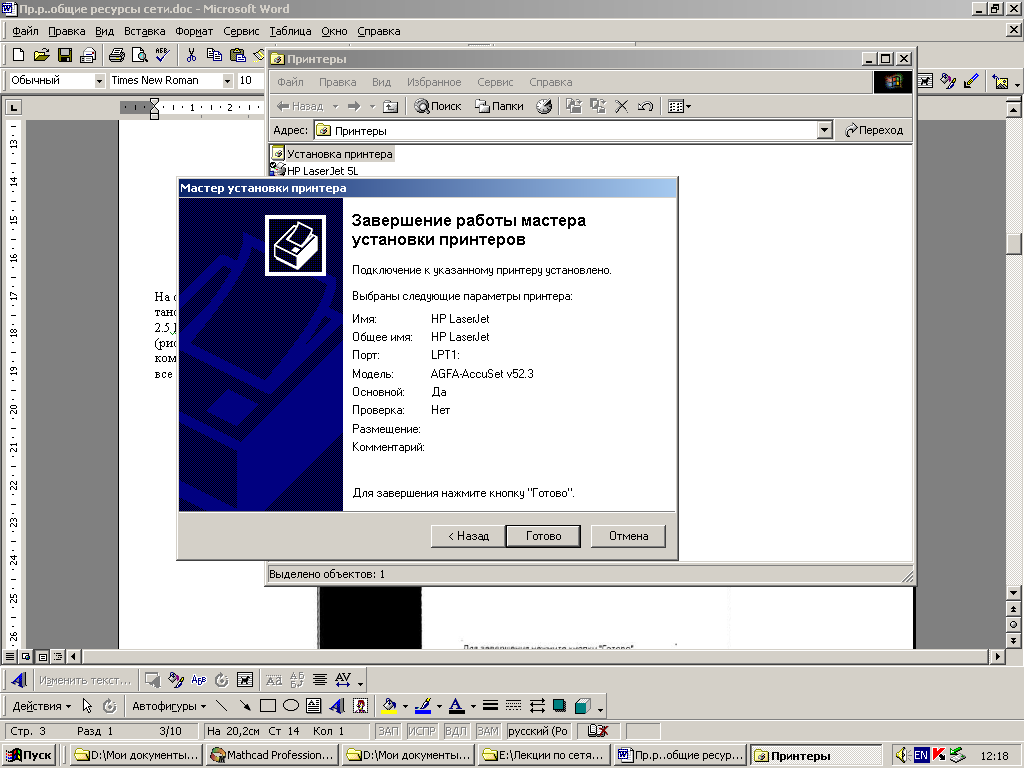Click the History icon in Printers toolbar
The width and height of the screenshot is (1024, 768).
544,106
